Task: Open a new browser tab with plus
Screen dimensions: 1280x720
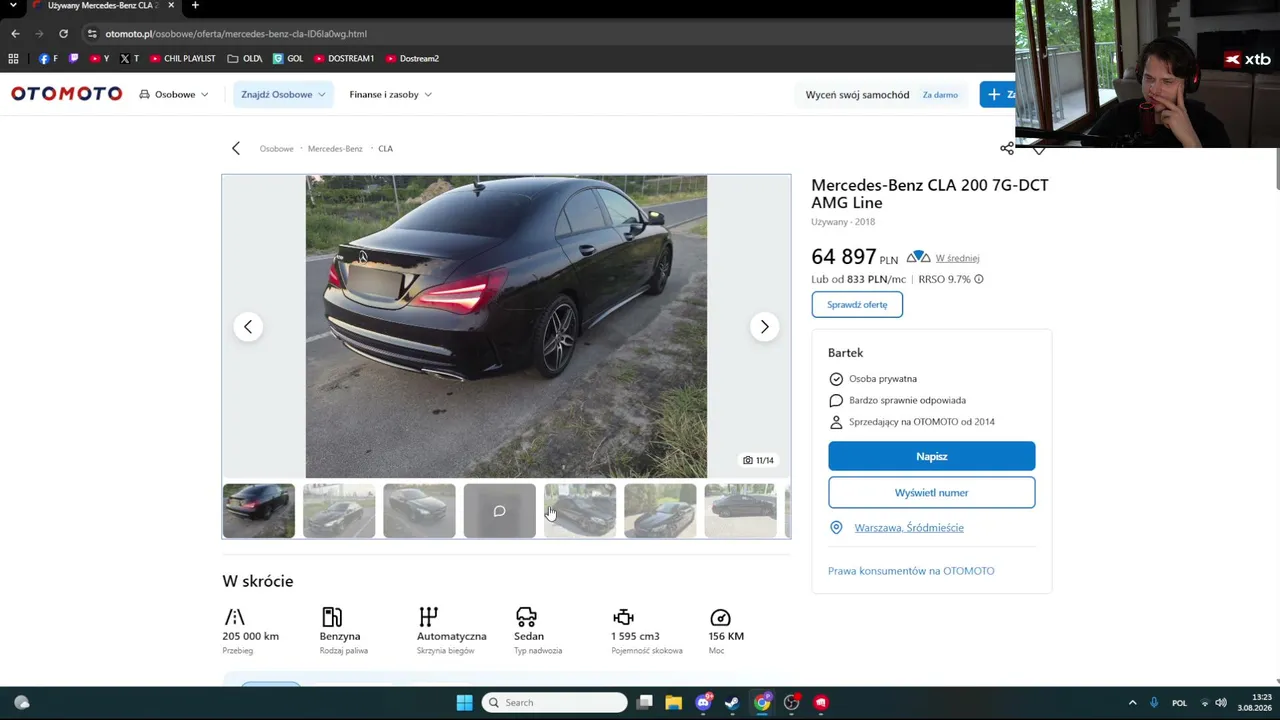Action: [195, 6]
